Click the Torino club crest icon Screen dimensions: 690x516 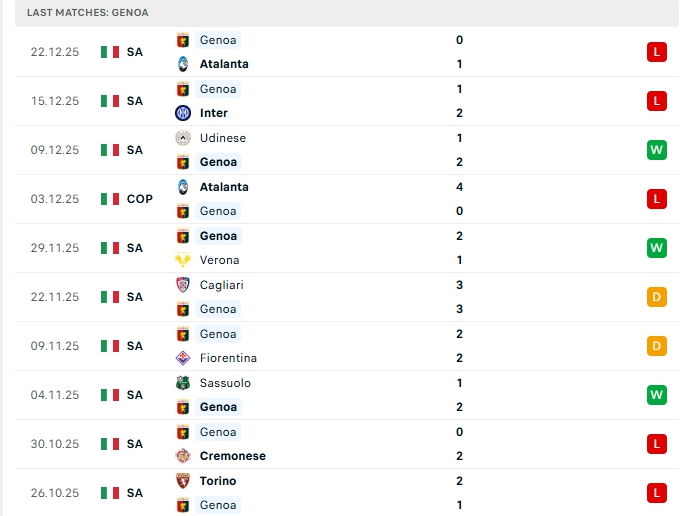pyautogui.click(x=182, y=481)
